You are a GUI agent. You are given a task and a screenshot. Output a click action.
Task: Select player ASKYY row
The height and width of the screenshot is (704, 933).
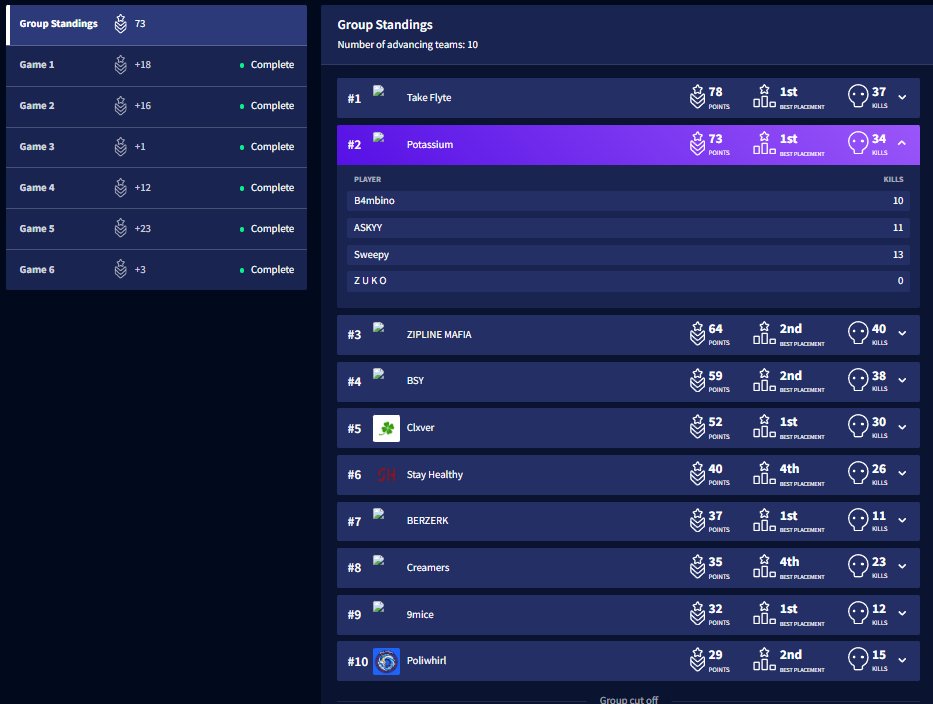pyautogui.click(x=628, y=227)
